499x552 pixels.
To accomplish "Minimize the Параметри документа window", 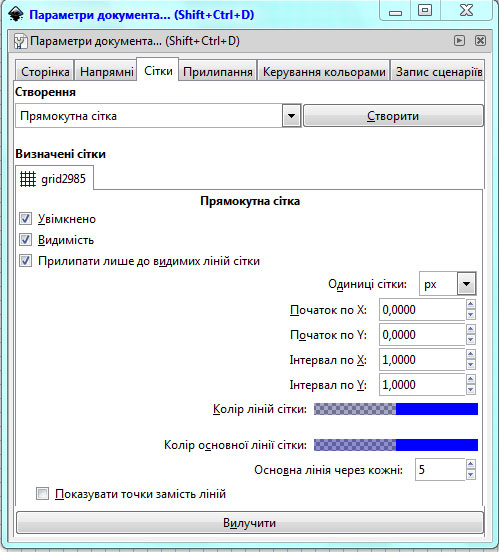I will point(395,11).
